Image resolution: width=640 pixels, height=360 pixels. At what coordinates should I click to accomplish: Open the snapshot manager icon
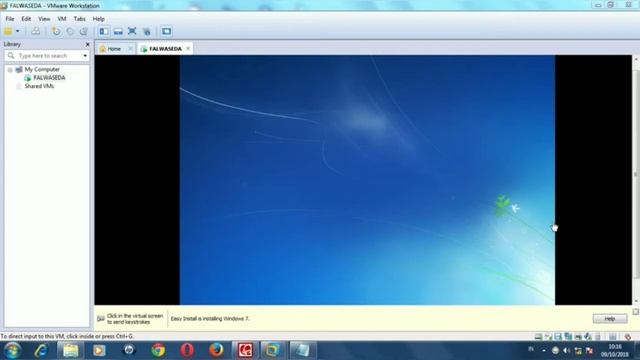click(84, 31)
